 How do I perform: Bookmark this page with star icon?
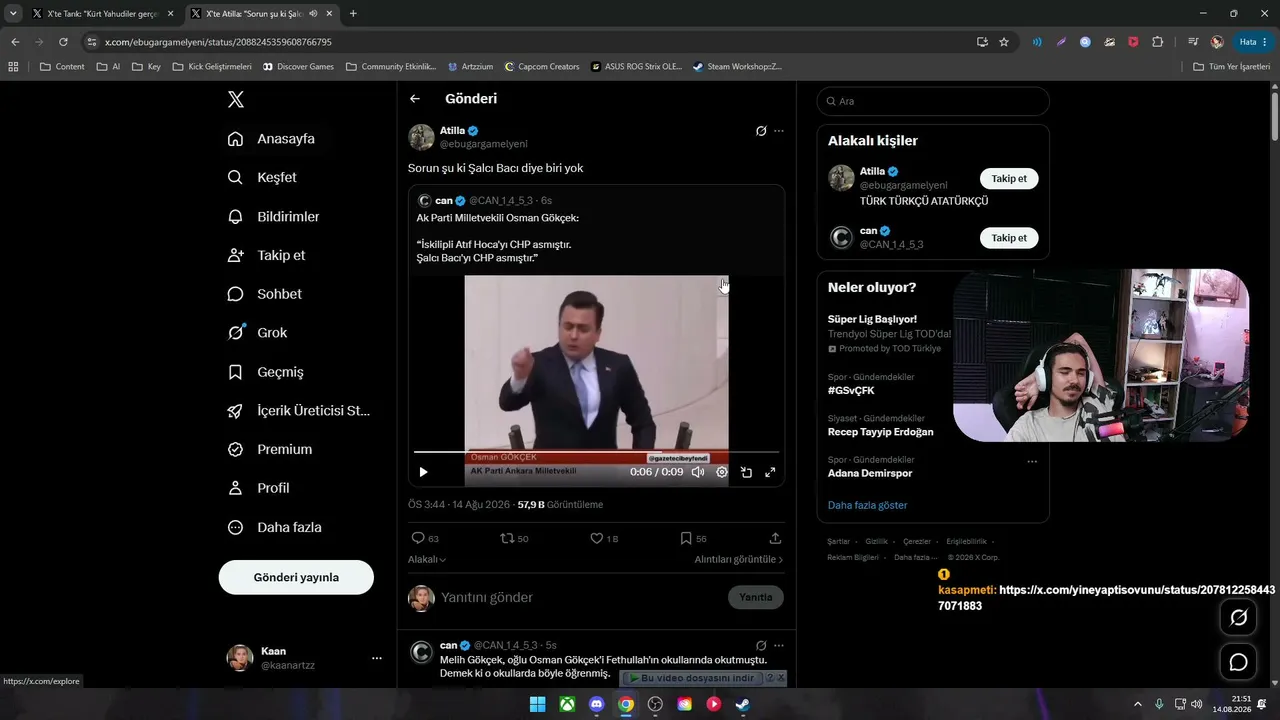pyautogui.click(x=1004, y=42)
